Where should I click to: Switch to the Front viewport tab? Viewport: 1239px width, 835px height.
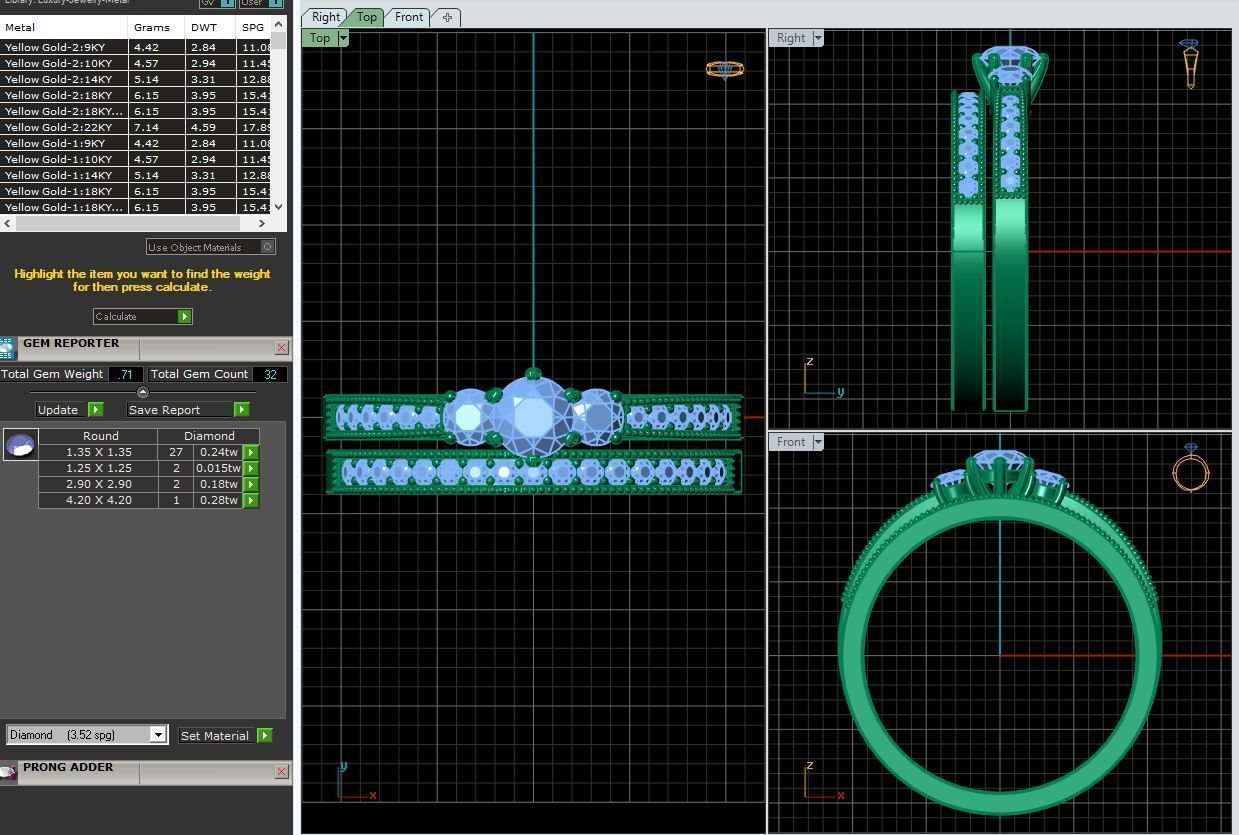tap(409, 17)
